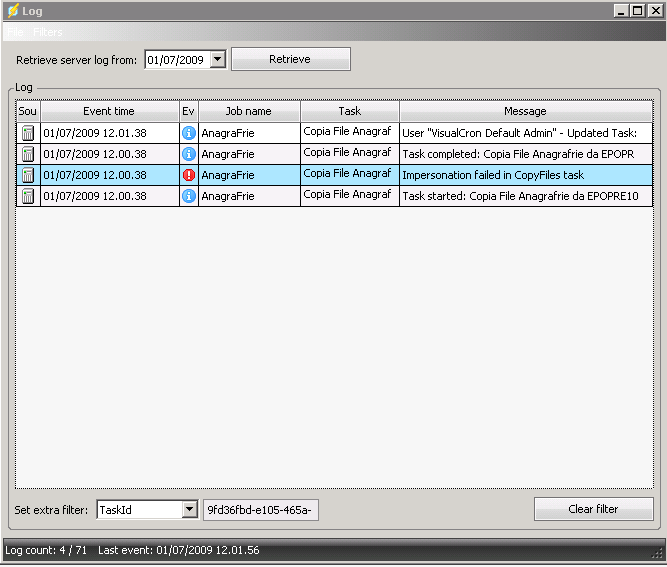The height and width of the screenshot is (567, 667).
Task: Click the info icon in the Task completed row
Action: (188, 154)
